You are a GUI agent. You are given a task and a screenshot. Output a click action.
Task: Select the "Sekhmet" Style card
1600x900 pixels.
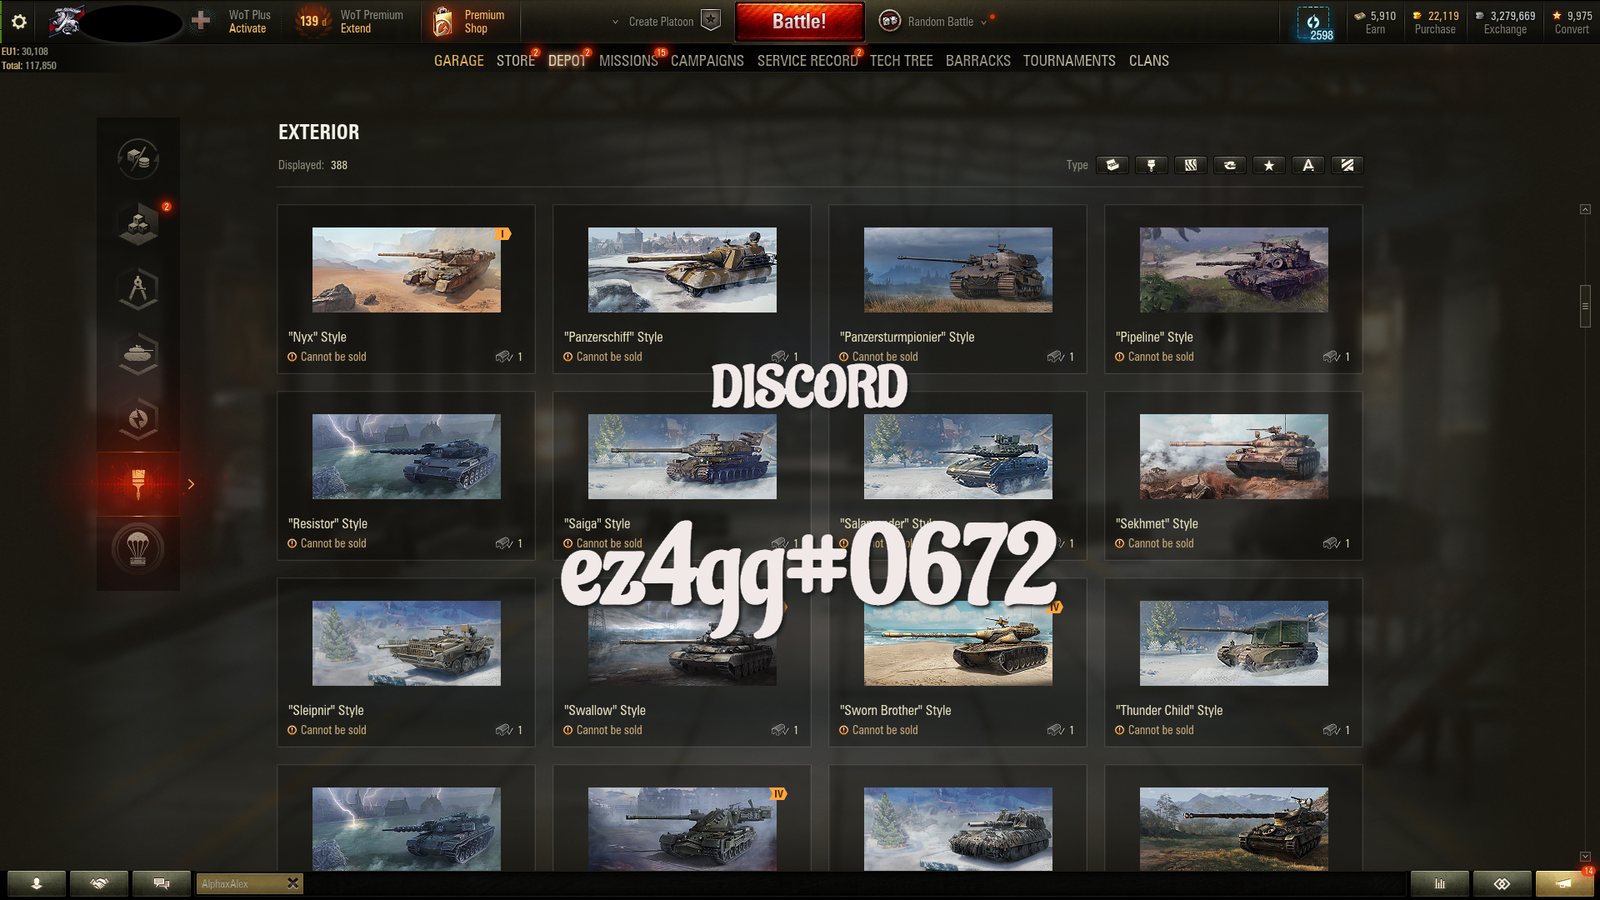click(1233, 476)
